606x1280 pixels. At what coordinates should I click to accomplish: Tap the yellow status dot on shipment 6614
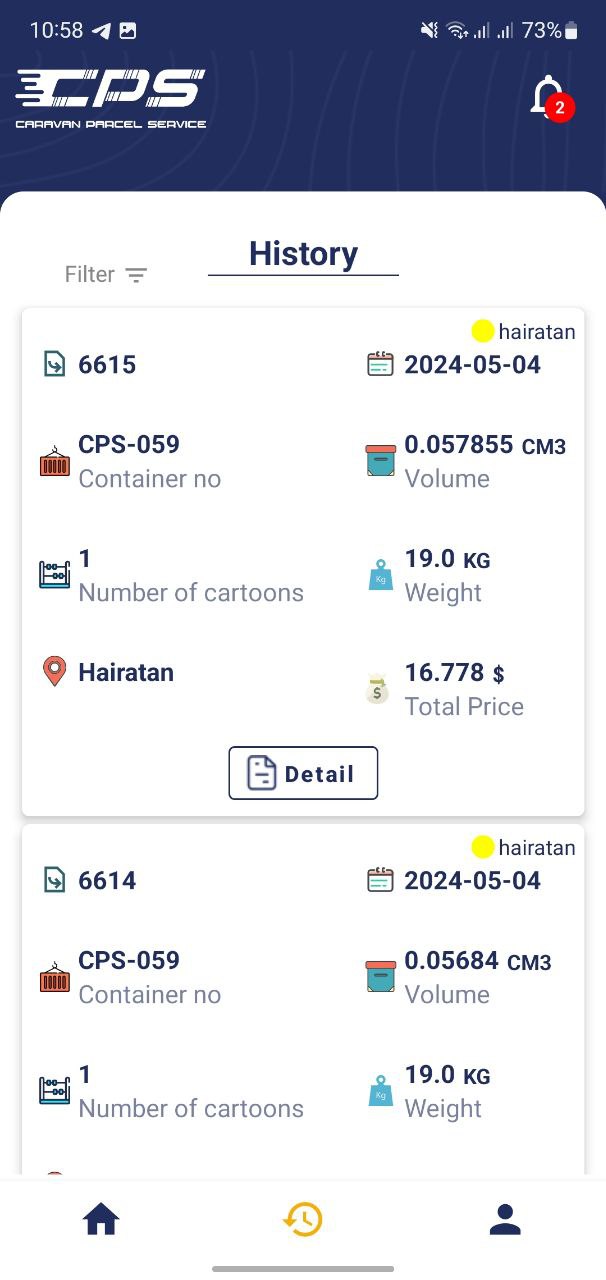(x=483, y=848)
